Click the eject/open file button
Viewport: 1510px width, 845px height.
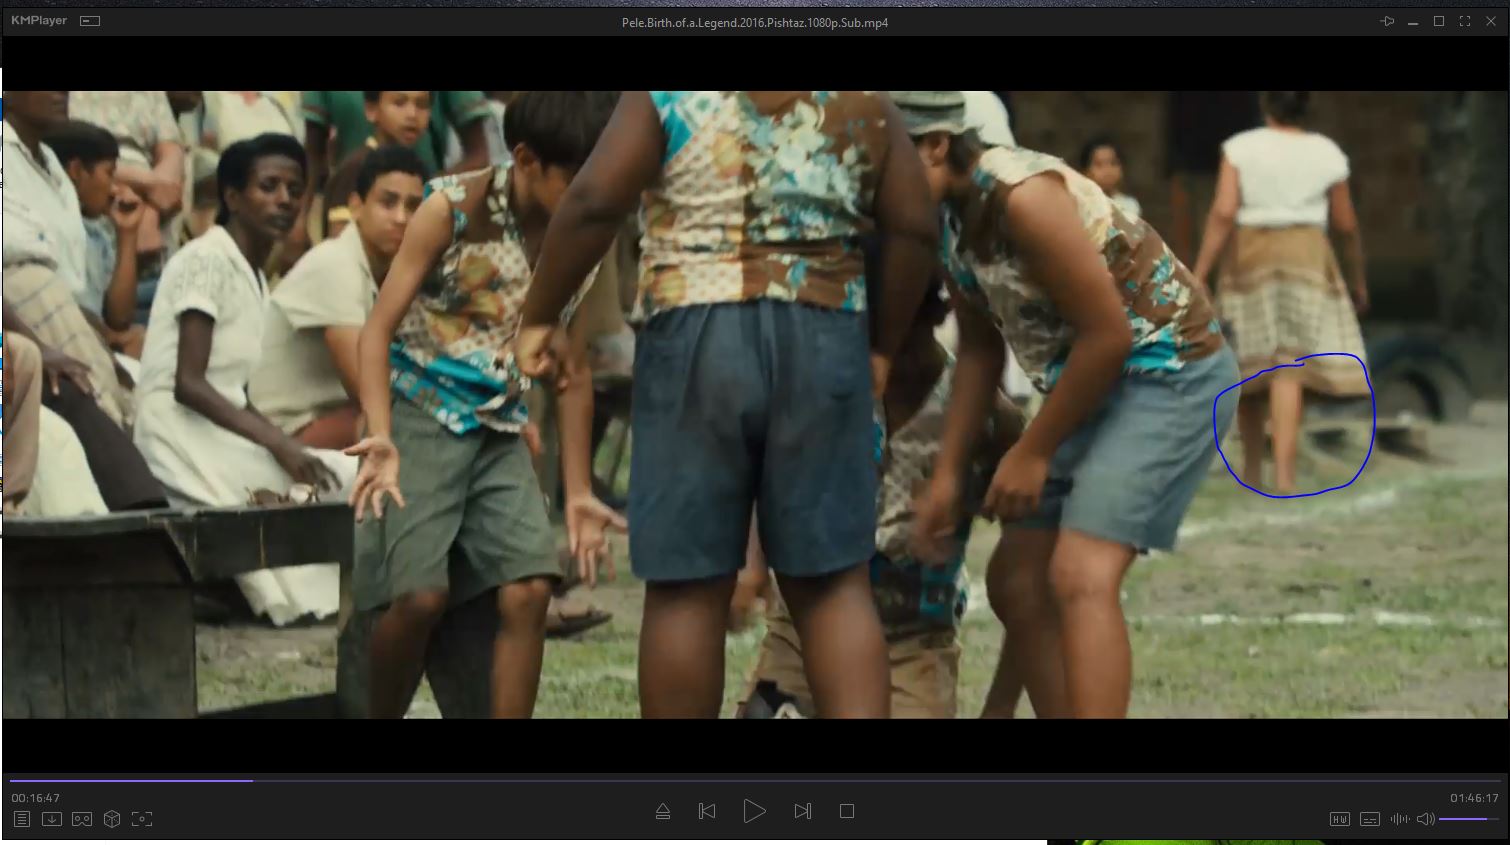663,811
